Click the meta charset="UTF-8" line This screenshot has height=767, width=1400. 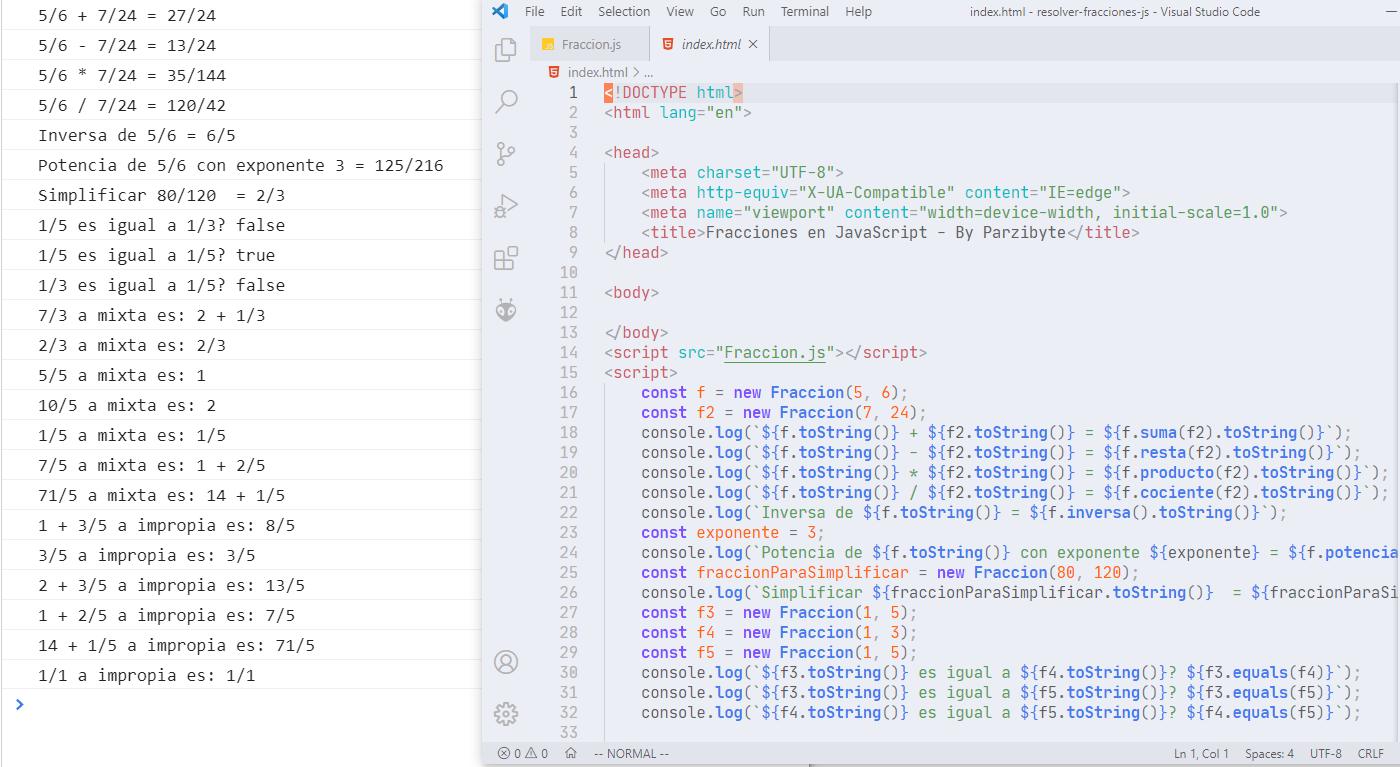point(742,173)
